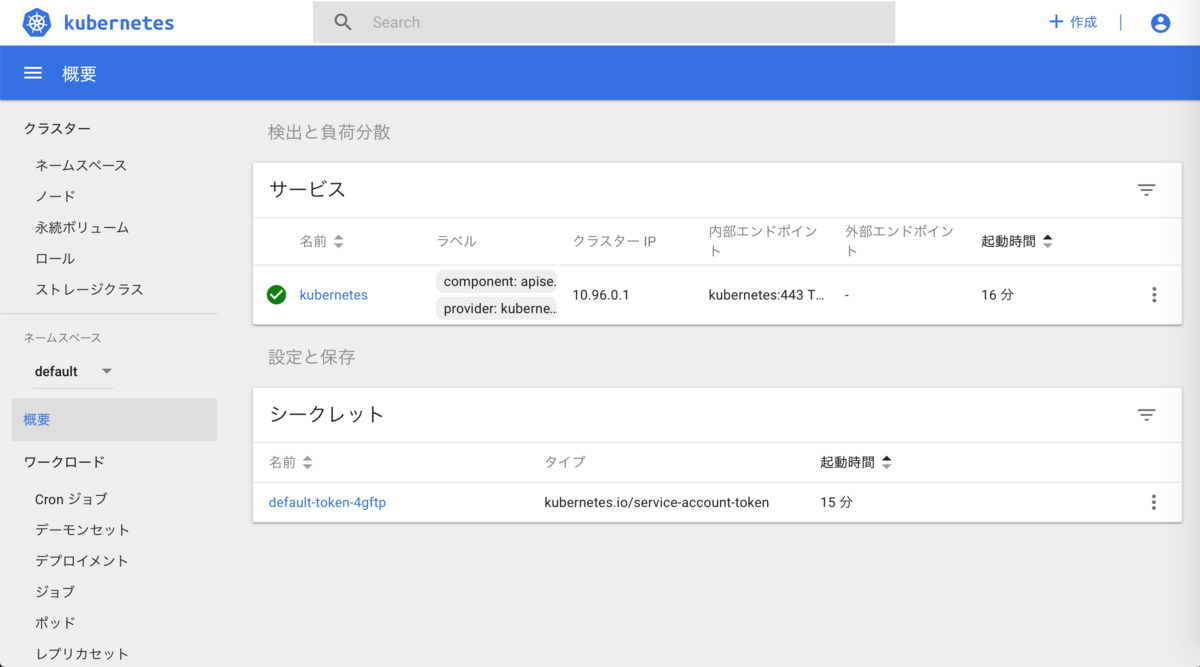Sort secrets by 起動時間 column
This screenshot has height=667, width=1200.
tap(856, 462)
